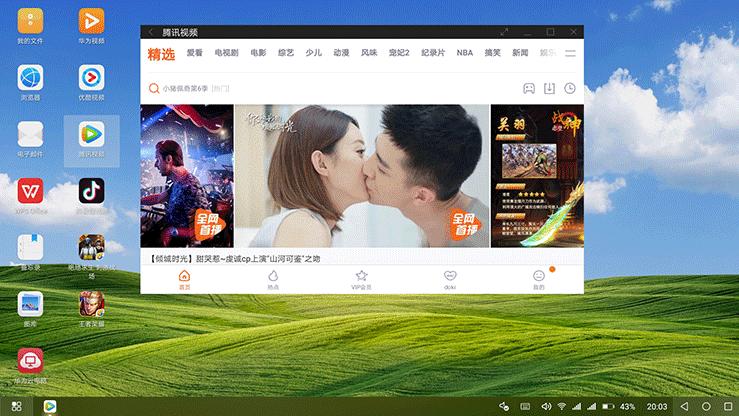Image resolution: width=739 pixels, height=416 pixels.
Task: Open the downloads icon in Tencent Video
Action: click(x=550, y=89)
